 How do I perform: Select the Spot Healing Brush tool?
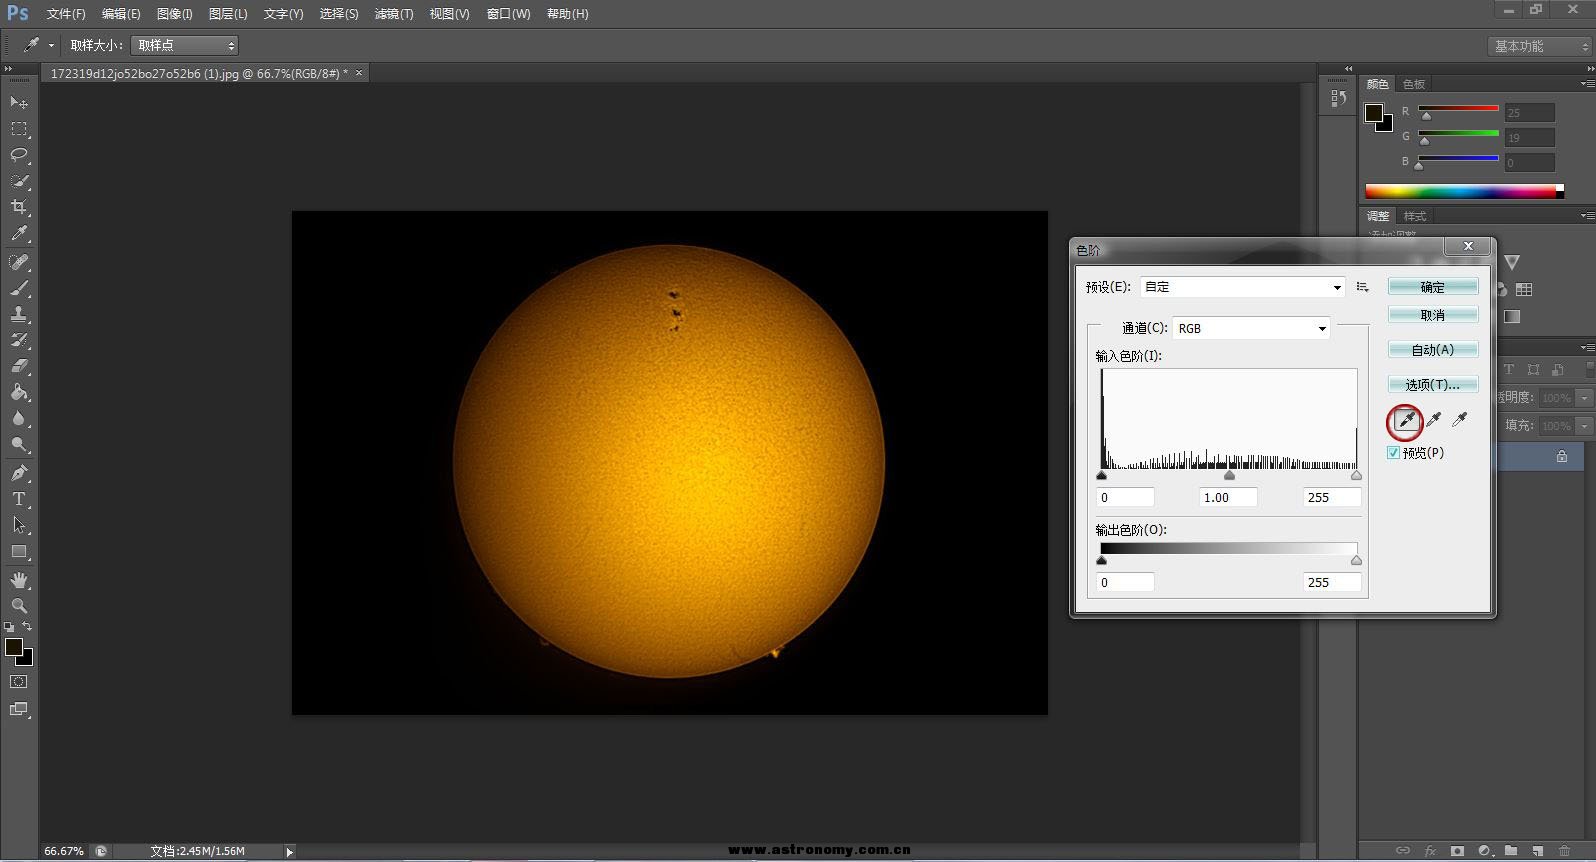19,262
